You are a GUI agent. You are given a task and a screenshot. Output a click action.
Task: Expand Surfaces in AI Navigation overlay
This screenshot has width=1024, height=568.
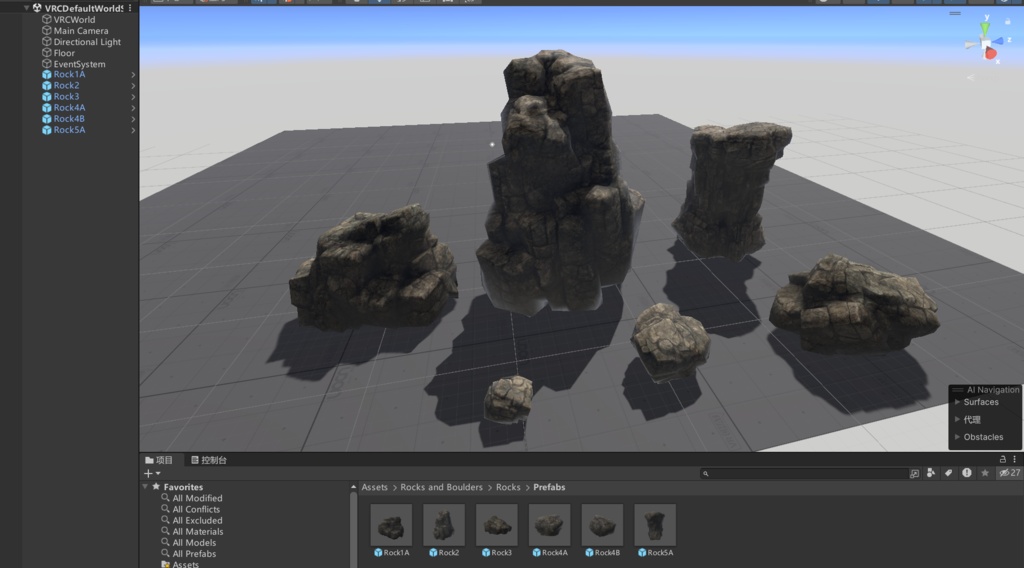click(957, 402)
